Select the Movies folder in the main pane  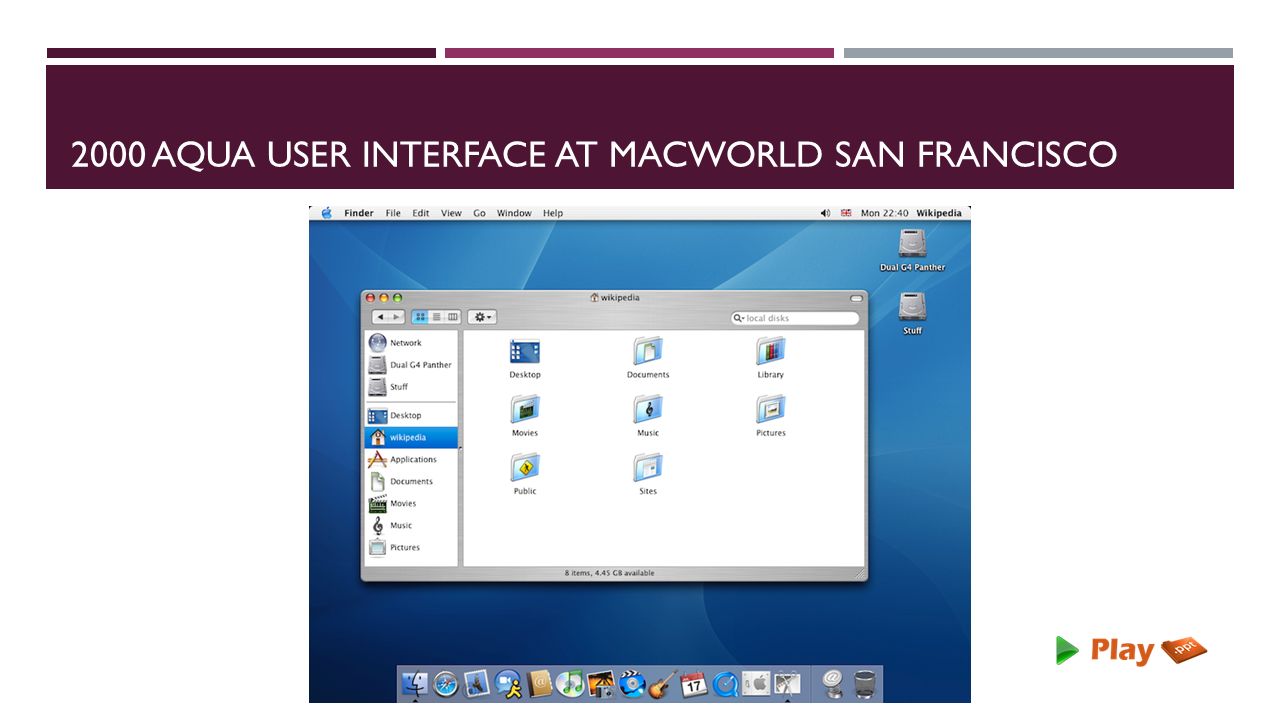pos(525,415)
